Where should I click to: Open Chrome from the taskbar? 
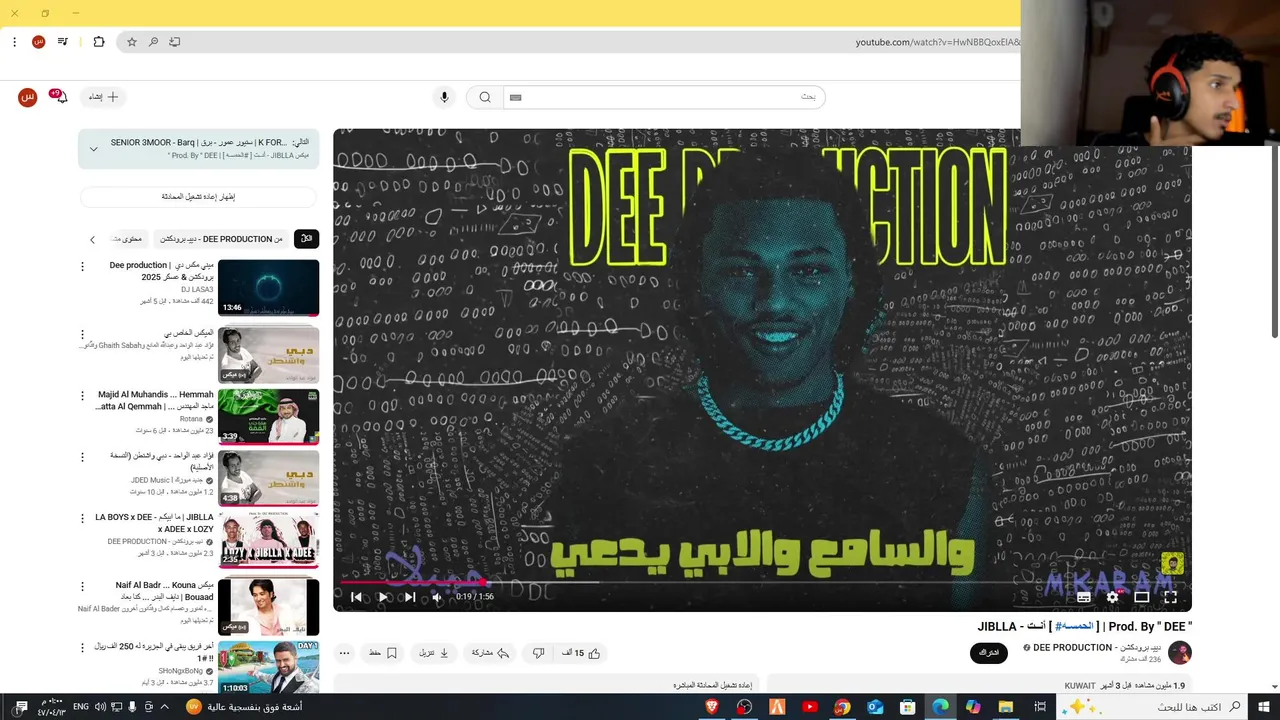pyautogui.click(x=842, y=707)
